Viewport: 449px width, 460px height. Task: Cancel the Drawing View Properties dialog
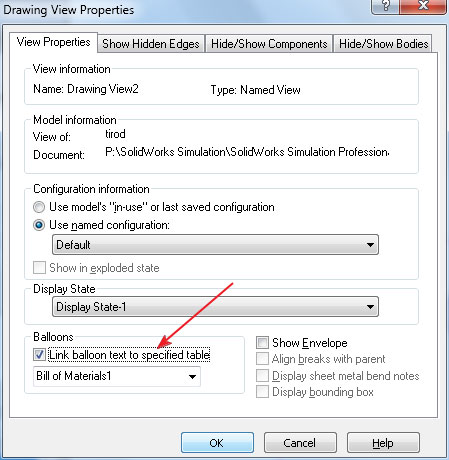coord(300,443)
